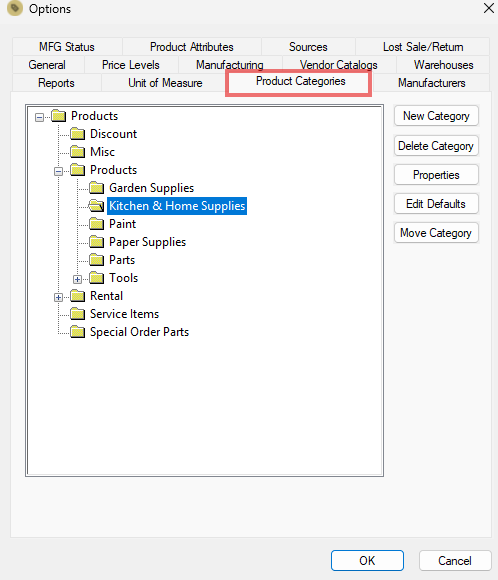Open the Price Levels tab

coord(131,65)
